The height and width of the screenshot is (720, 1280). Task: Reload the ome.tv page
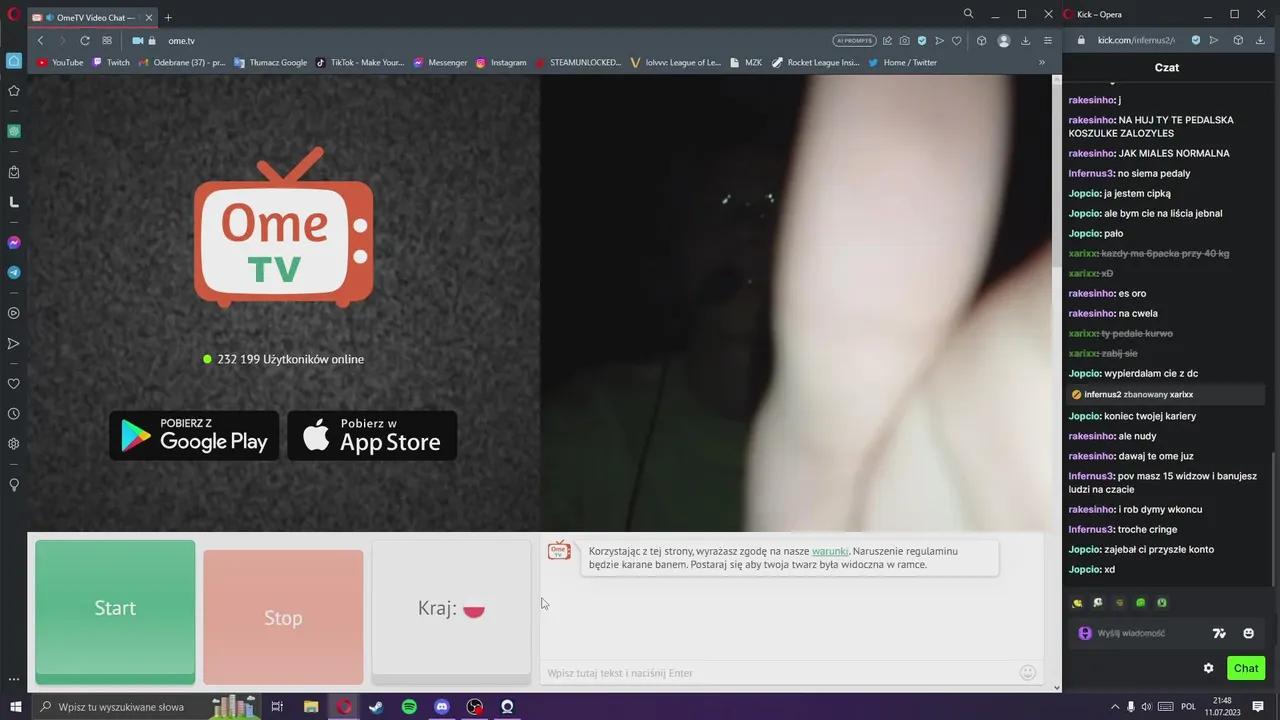click(x=85, y=41)
